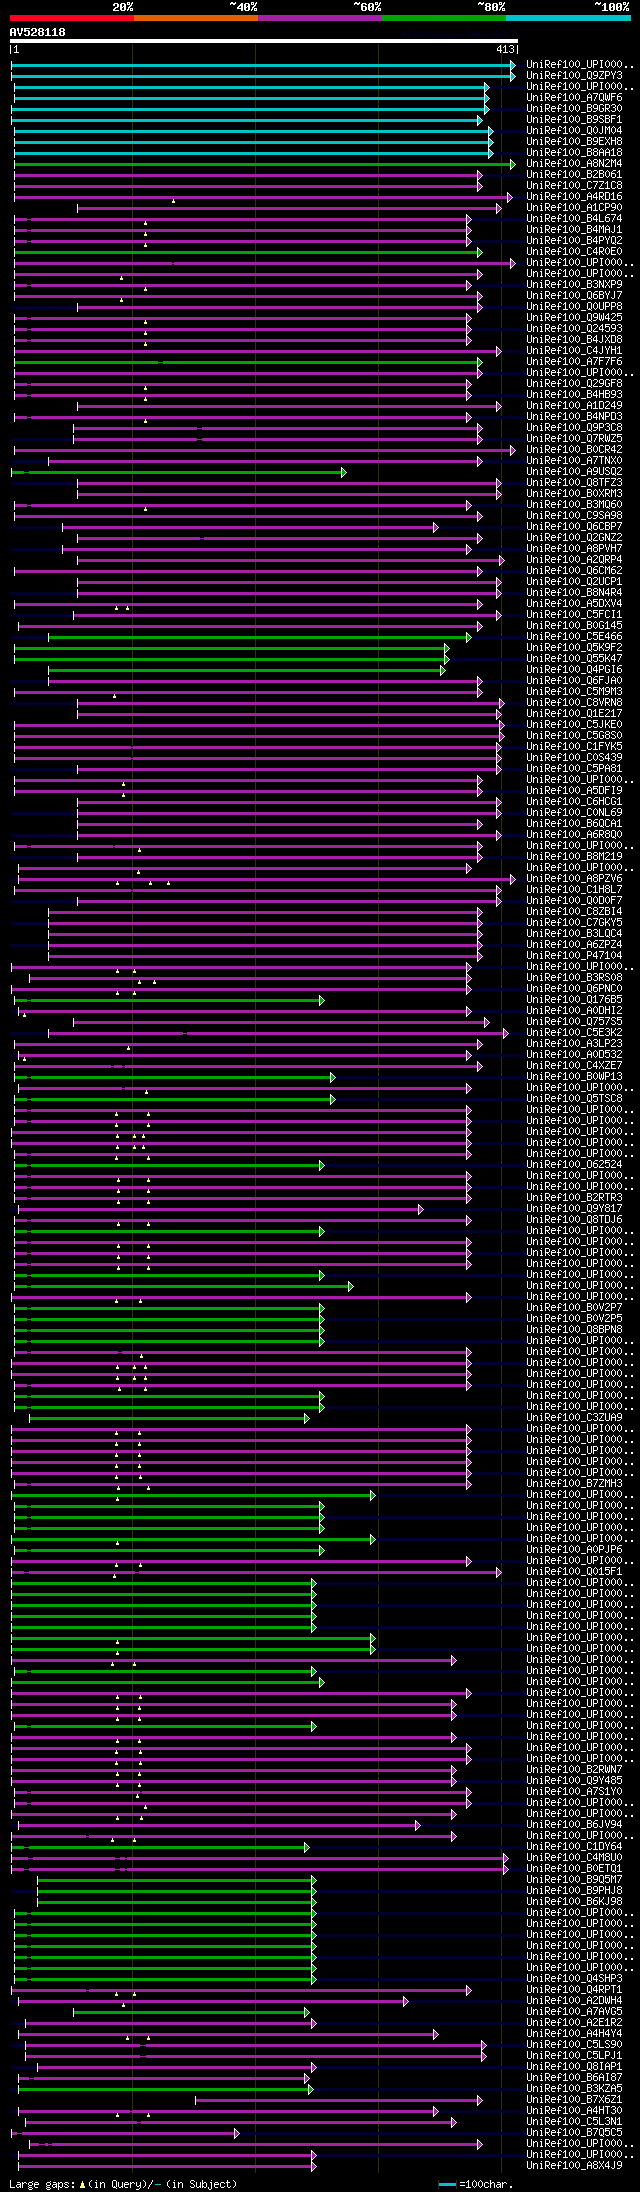Select label UniRef100_B4JXD8
Viewport: 640px width, 2192px height.
(574, 339)
